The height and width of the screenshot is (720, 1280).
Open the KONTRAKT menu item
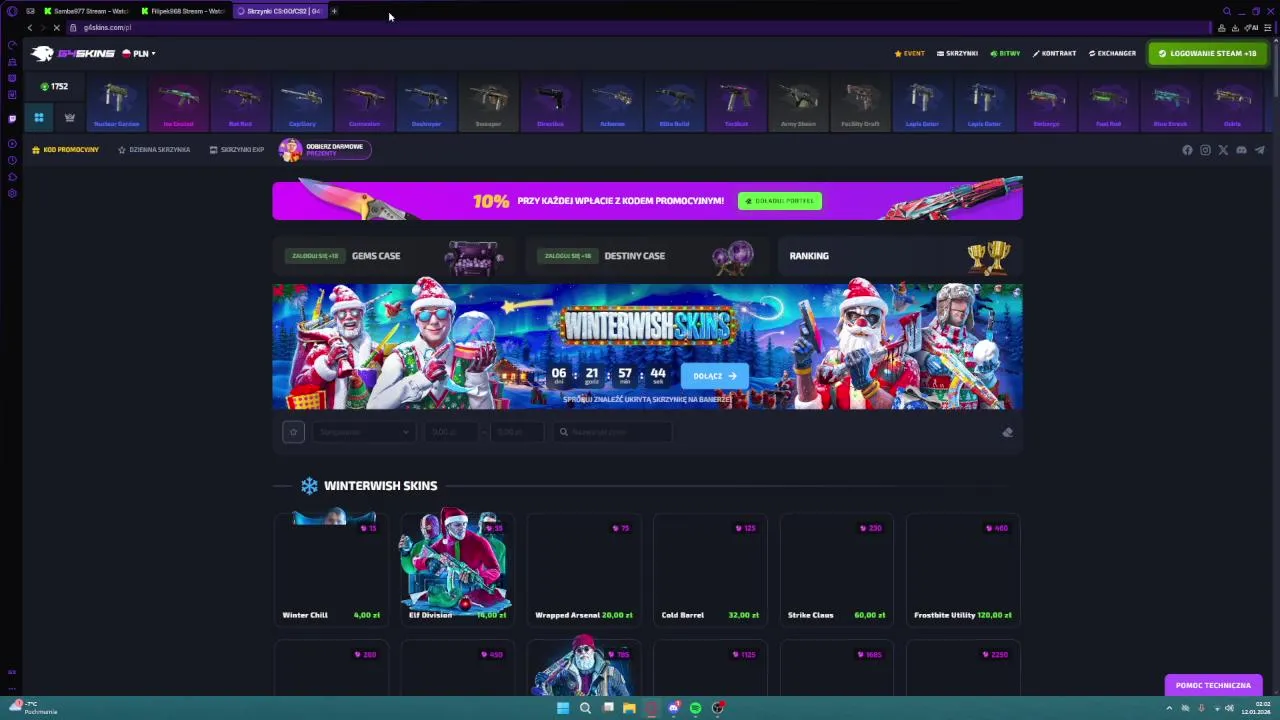click(x=1054, y=53)
